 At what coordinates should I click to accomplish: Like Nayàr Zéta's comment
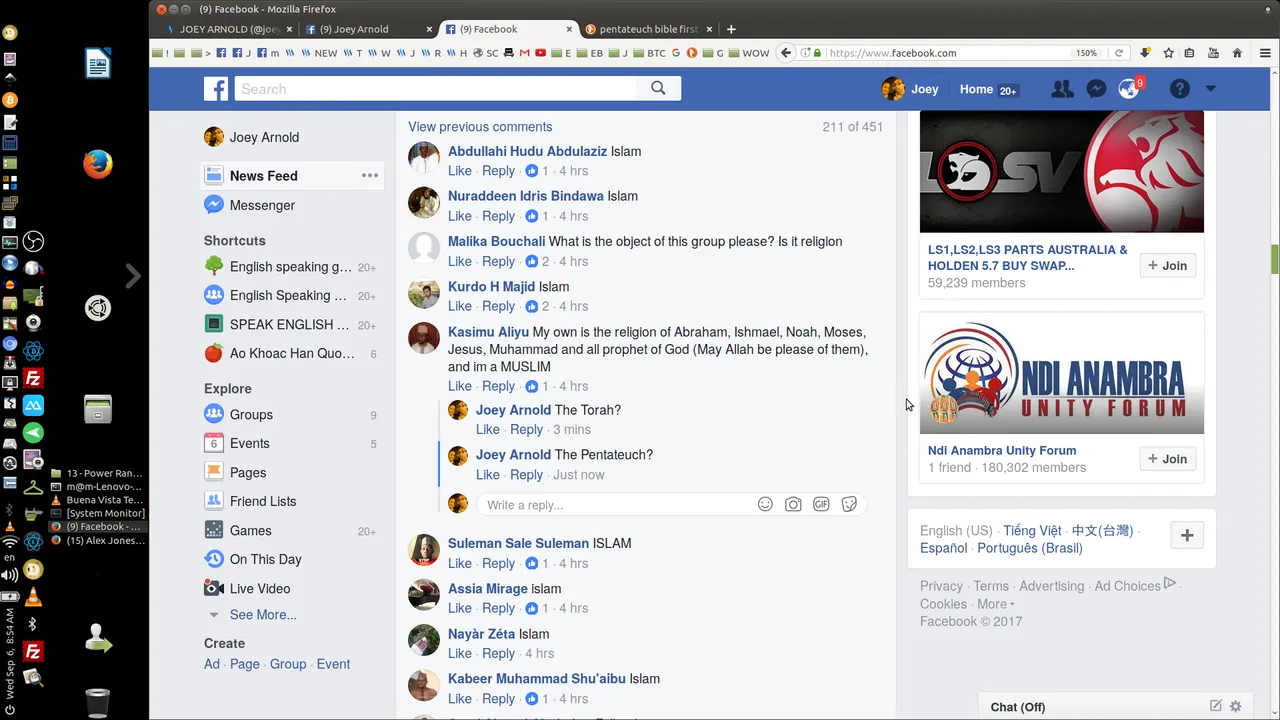coord(460,654)
